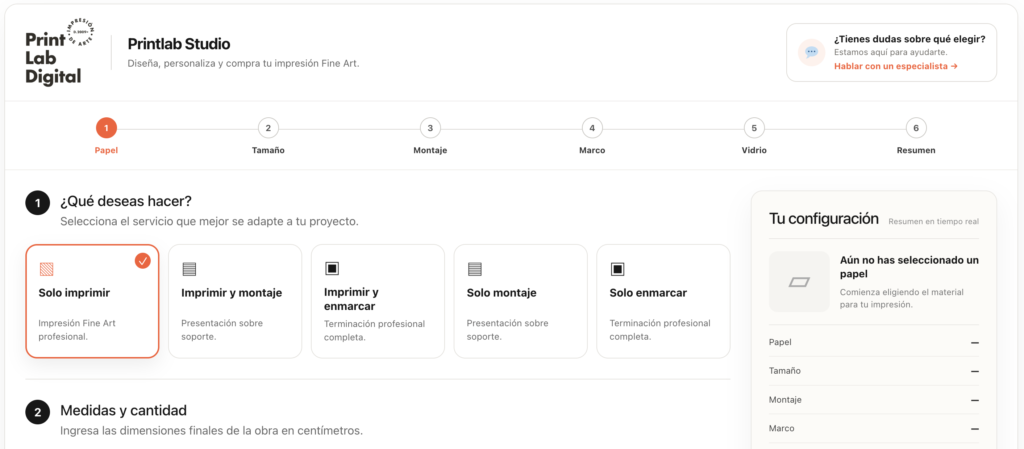Select the Imprimir y montaje service card
This screenshot has width=1024, height=449.
(235, 301)
